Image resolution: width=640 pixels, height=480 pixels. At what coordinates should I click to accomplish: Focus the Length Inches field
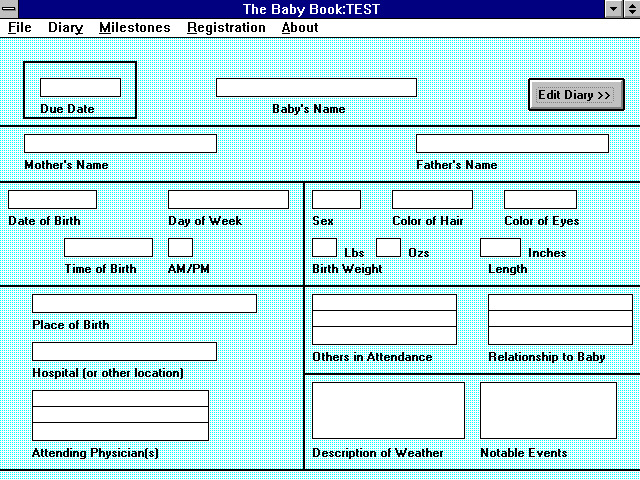[500, 248]
